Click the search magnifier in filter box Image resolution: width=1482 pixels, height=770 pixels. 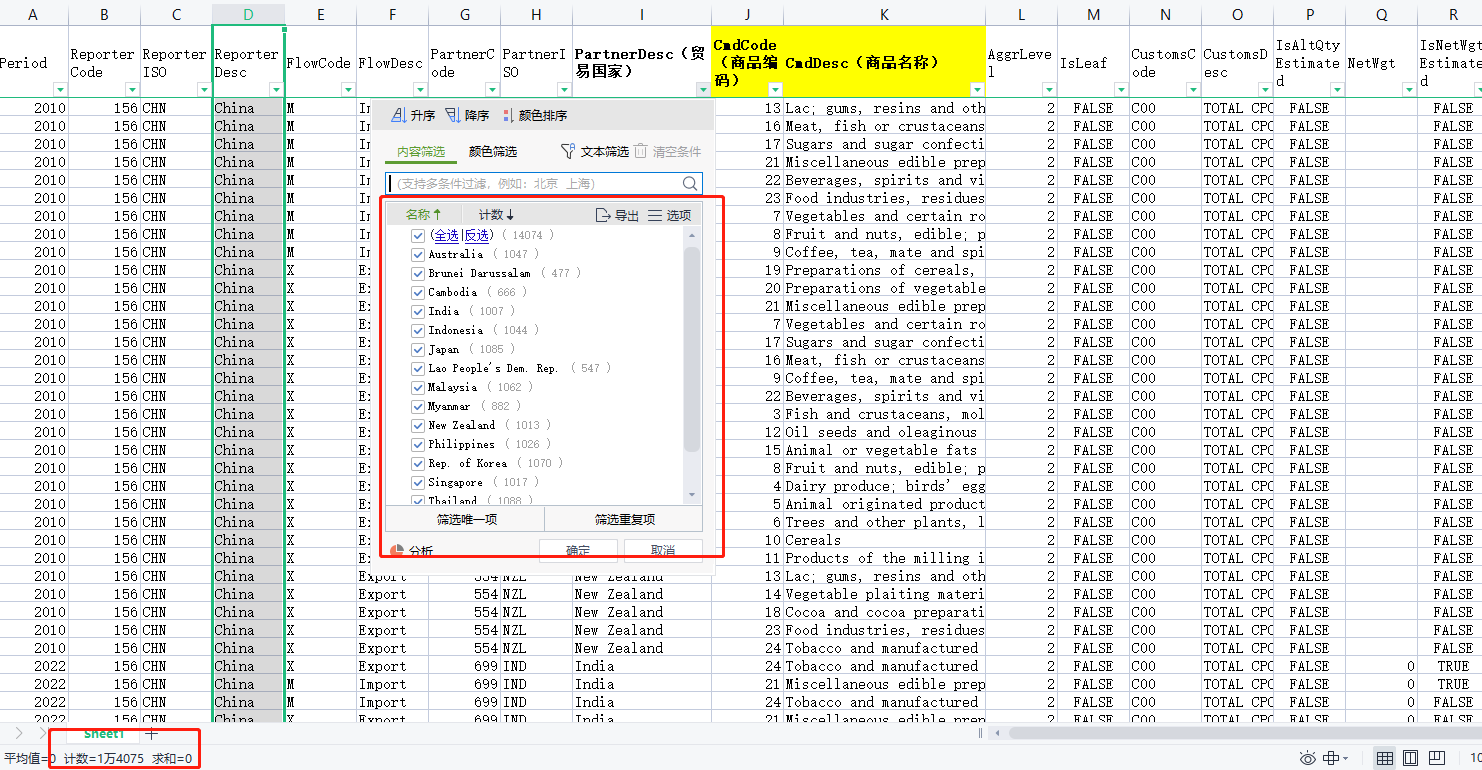pos(690,184)
